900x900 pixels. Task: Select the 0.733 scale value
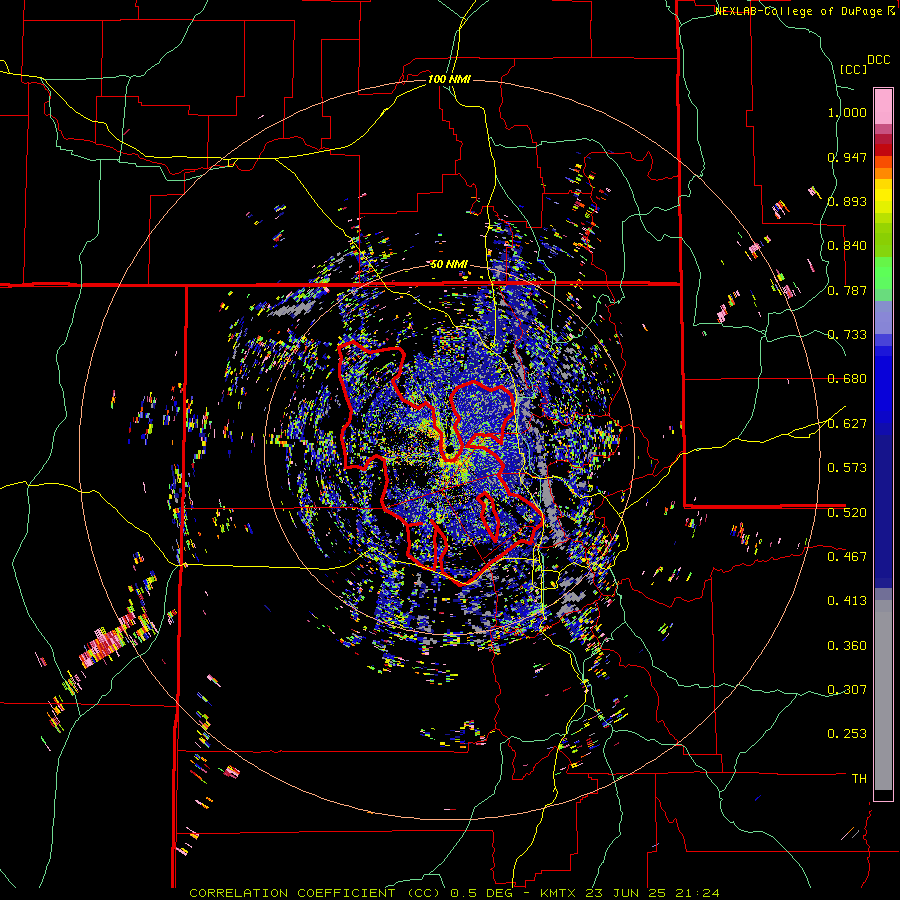click(847, 335)
